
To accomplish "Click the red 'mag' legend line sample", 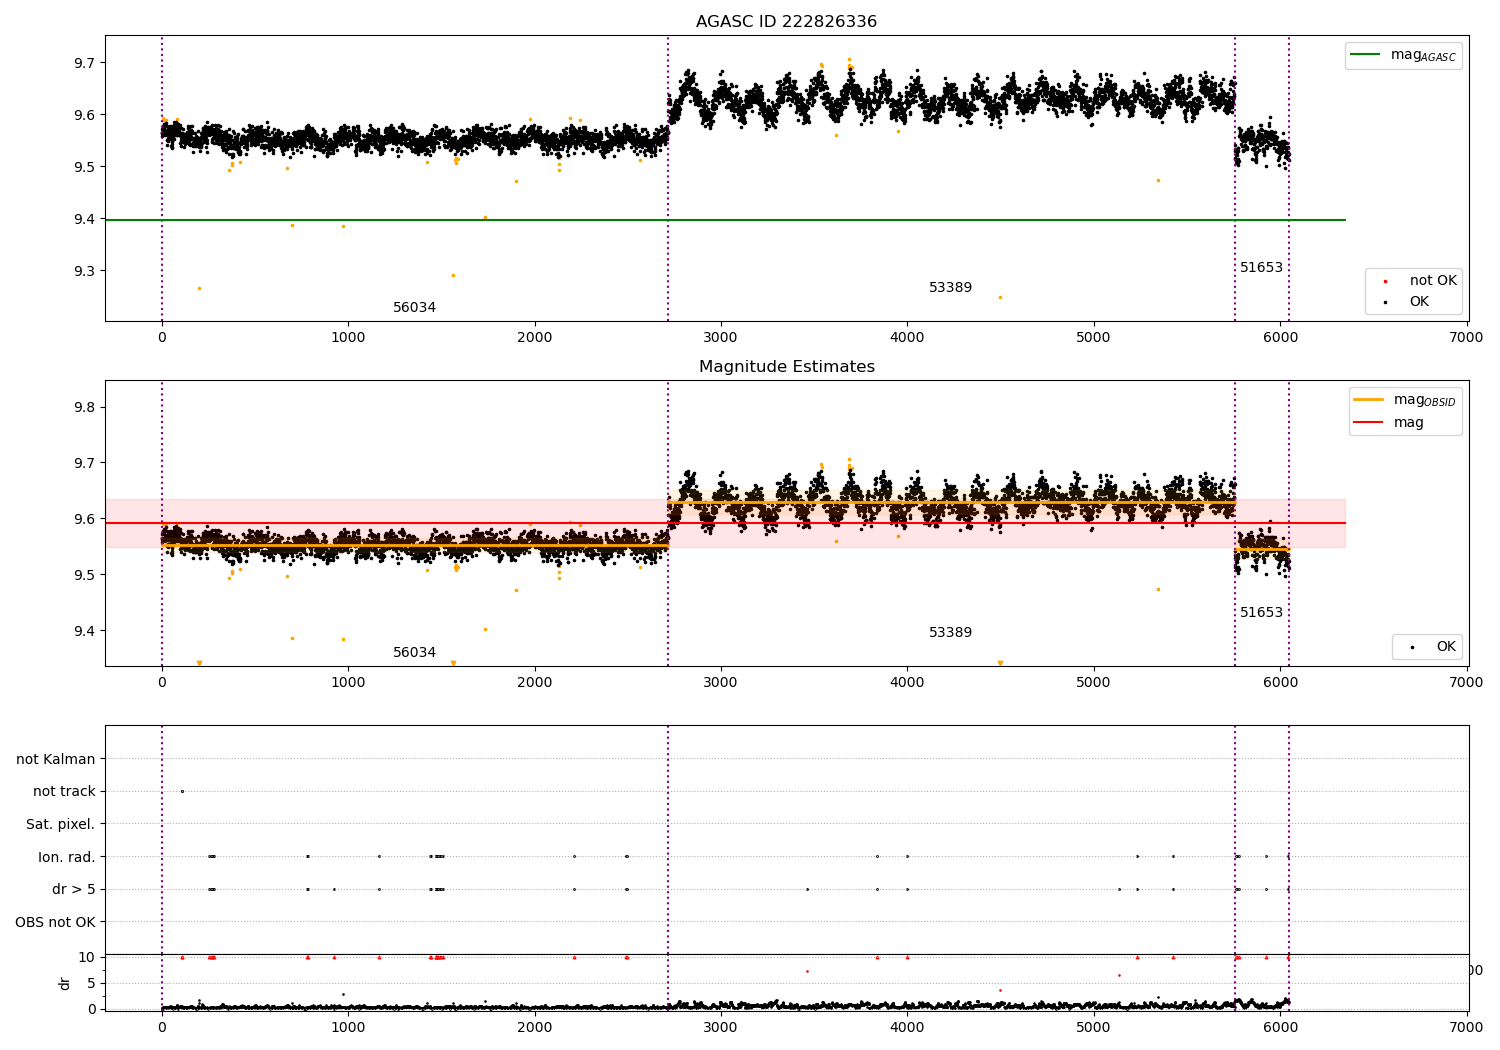I will (1368, 423).
